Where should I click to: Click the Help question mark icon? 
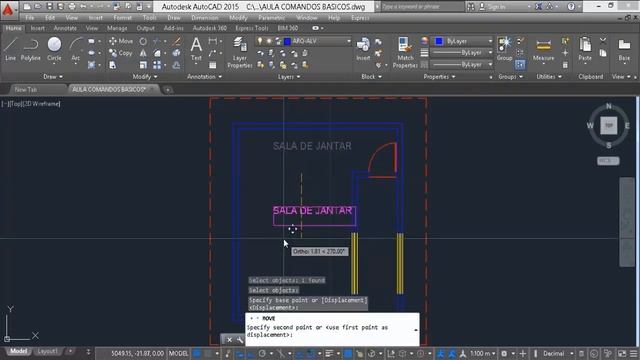pos(571,7)
